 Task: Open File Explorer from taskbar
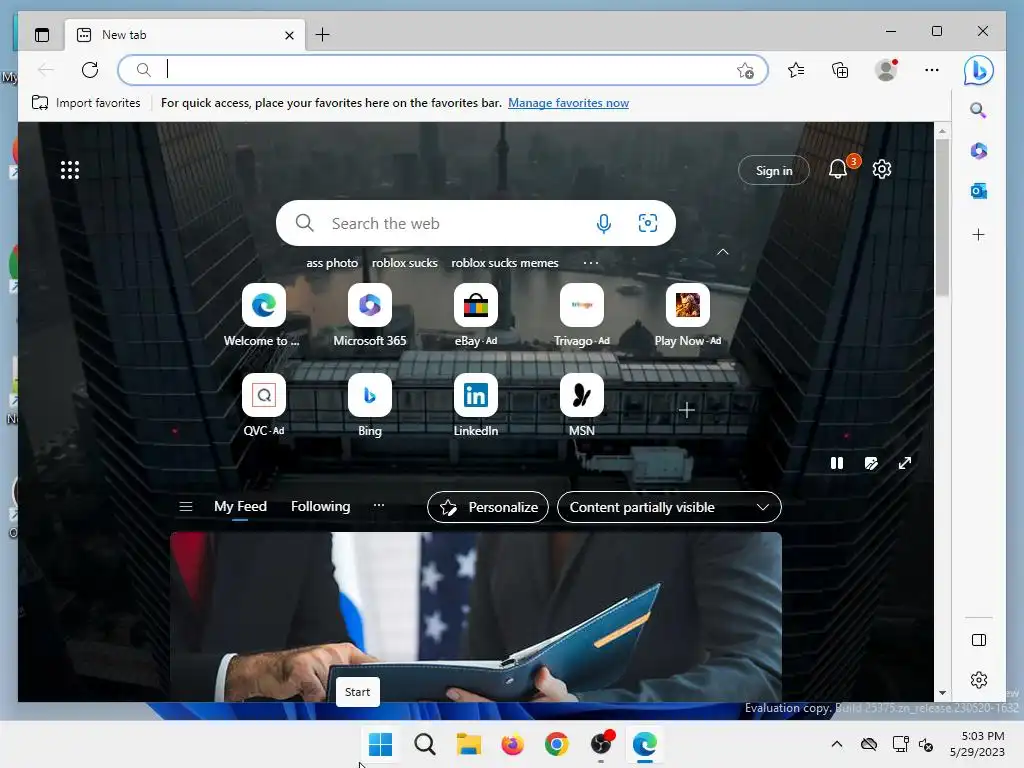[468, 744]
